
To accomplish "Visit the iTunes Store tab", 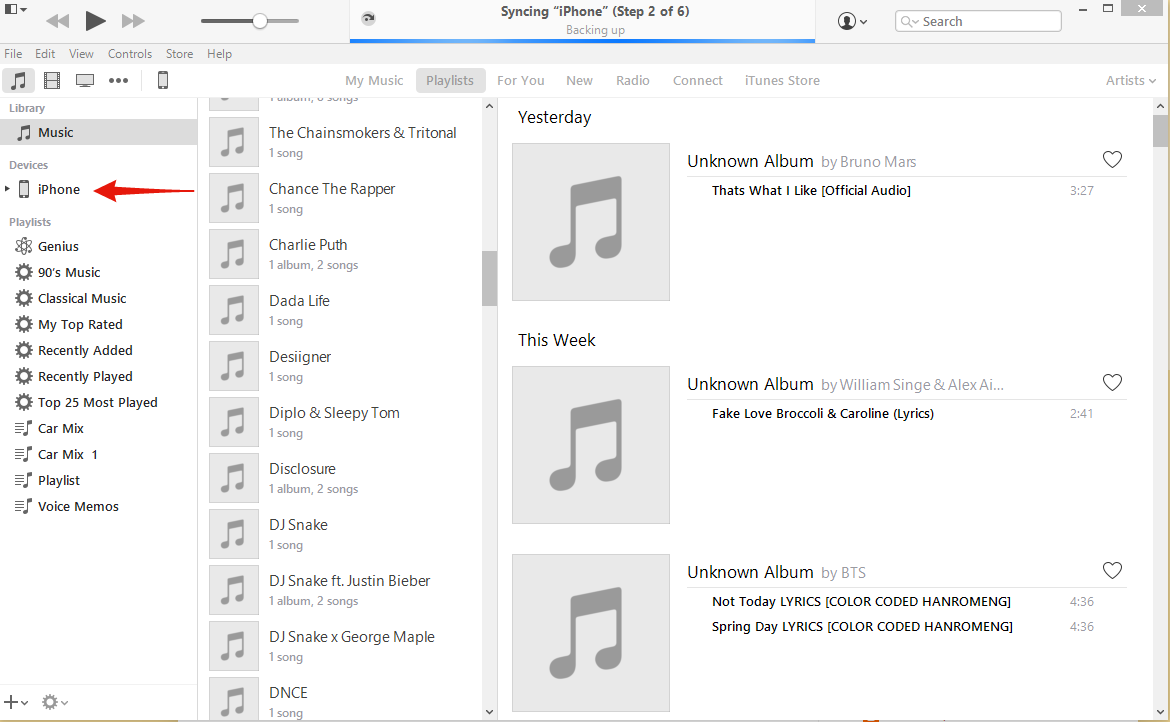I will coord(782,81).
